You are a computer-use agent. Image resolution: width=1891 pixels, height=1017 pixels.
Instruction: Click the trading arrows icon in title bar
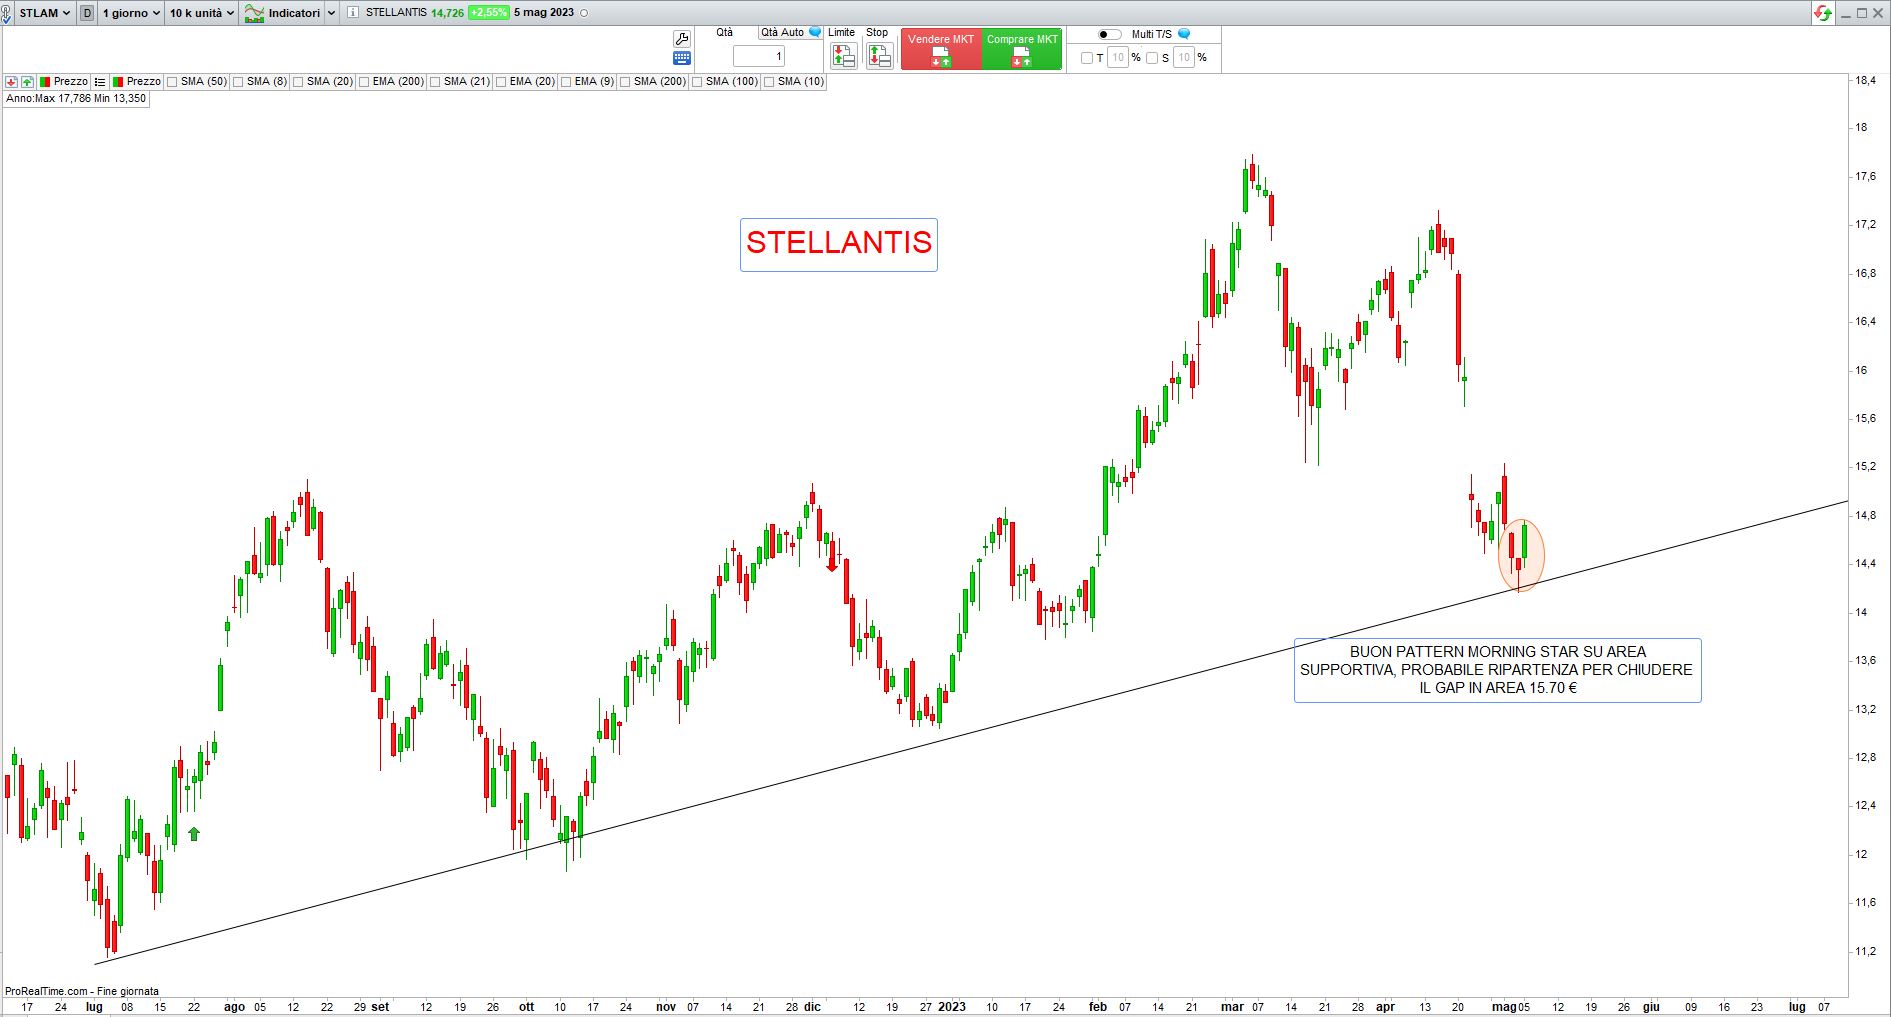tap(1823, 13)
